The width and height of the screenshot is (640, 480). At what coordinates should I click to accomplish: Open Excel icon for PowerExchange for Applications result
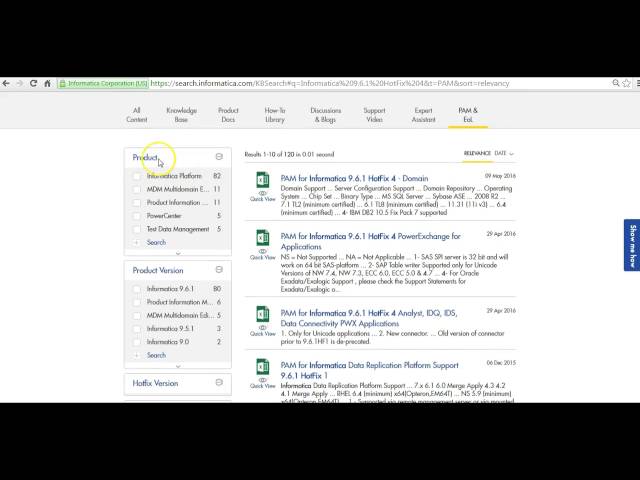(x=262, y=238)
